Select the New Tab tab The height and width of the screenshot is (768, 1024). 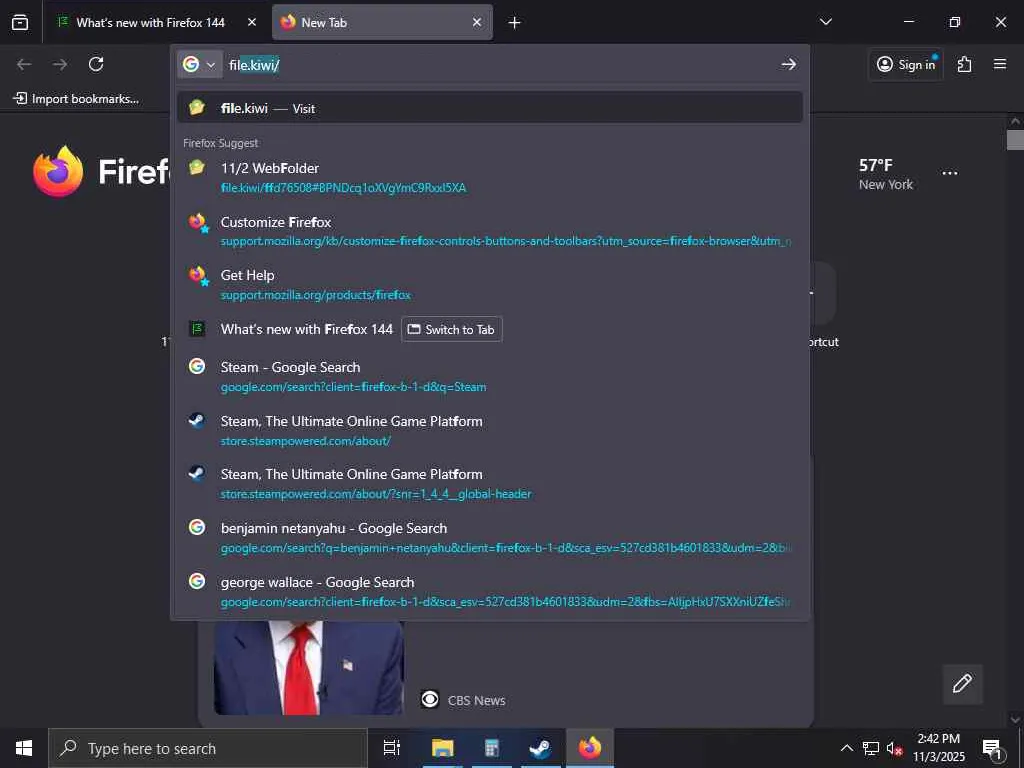pyautogui.click(x=382, y=22)
